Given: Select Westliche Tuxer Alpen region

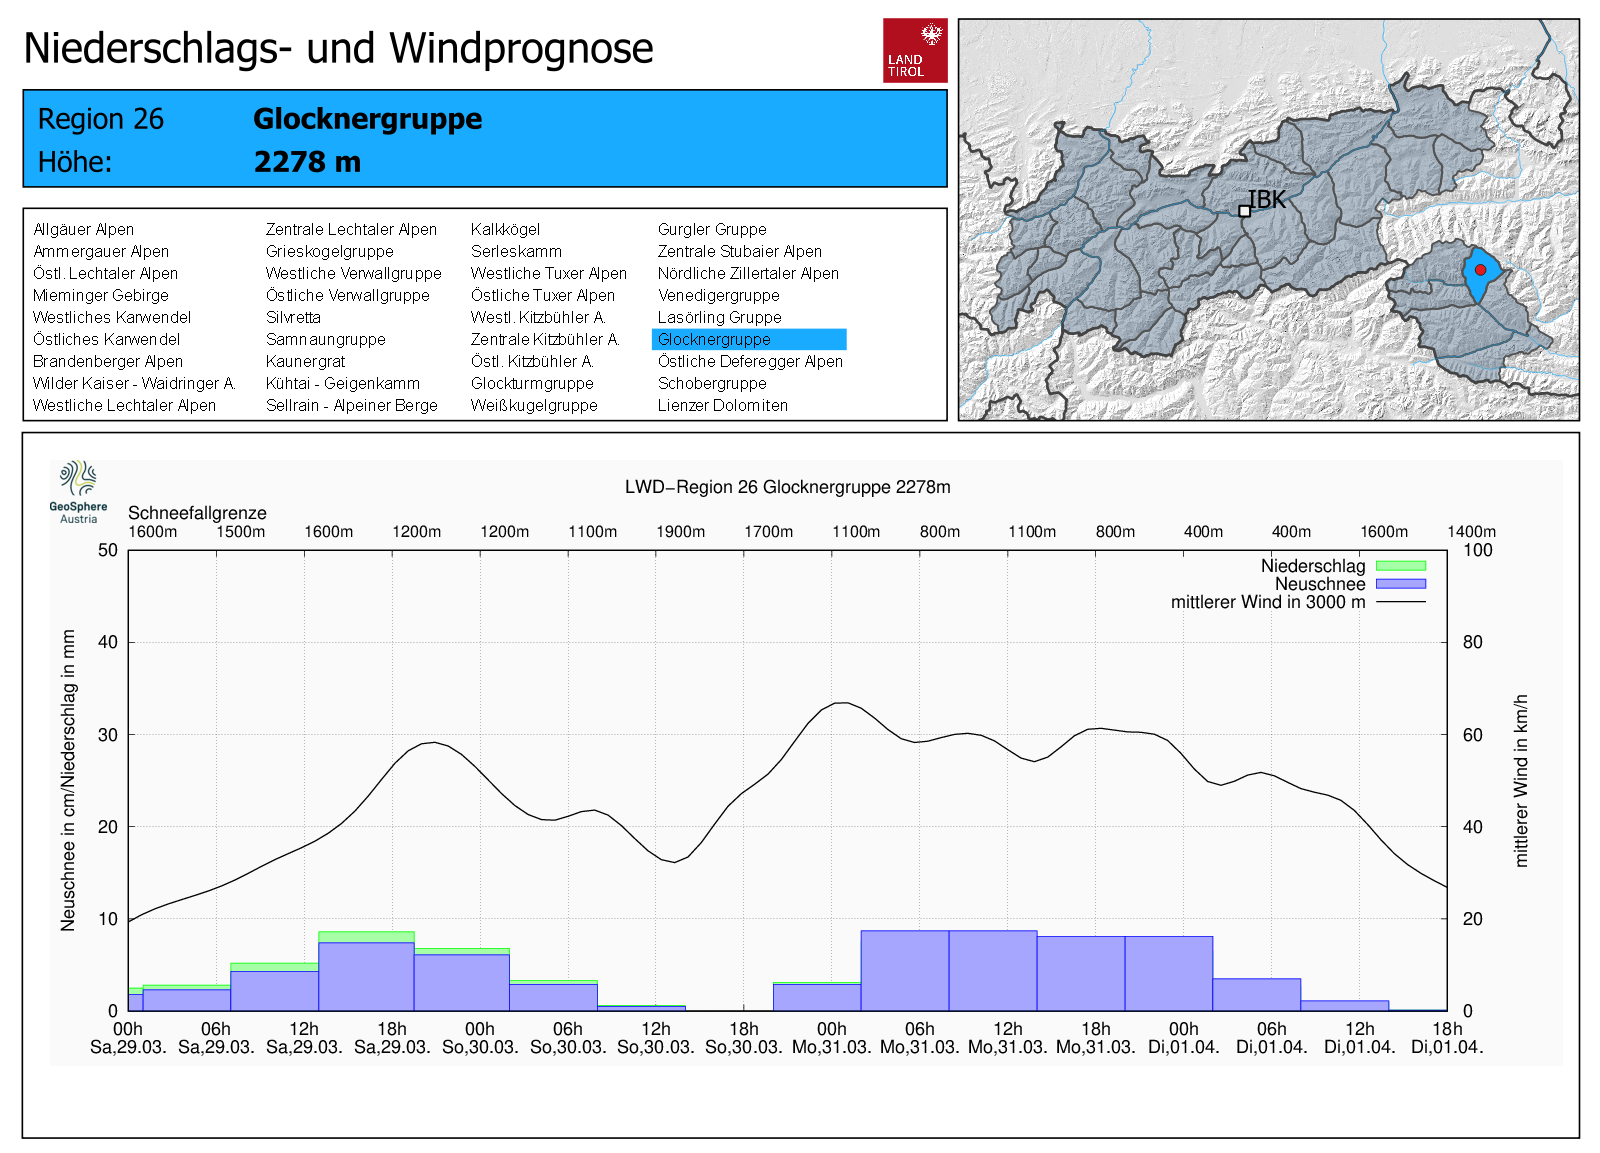Looking at the screenshot, I should 548,274.
